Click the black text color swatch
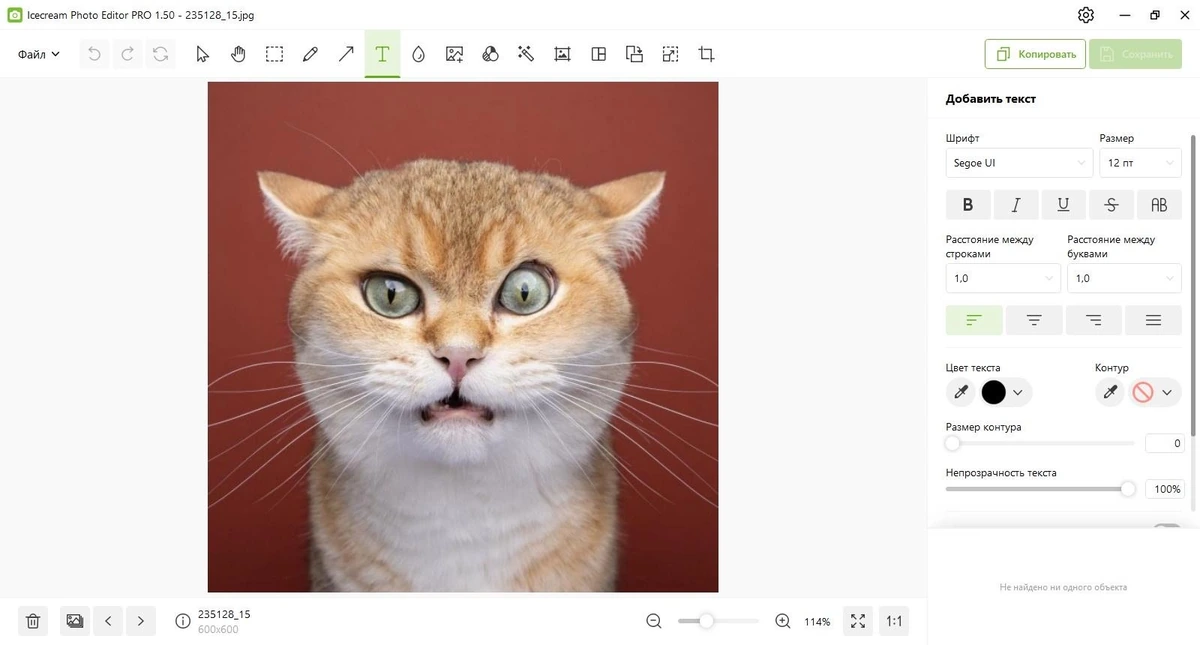 coord(993,393)
